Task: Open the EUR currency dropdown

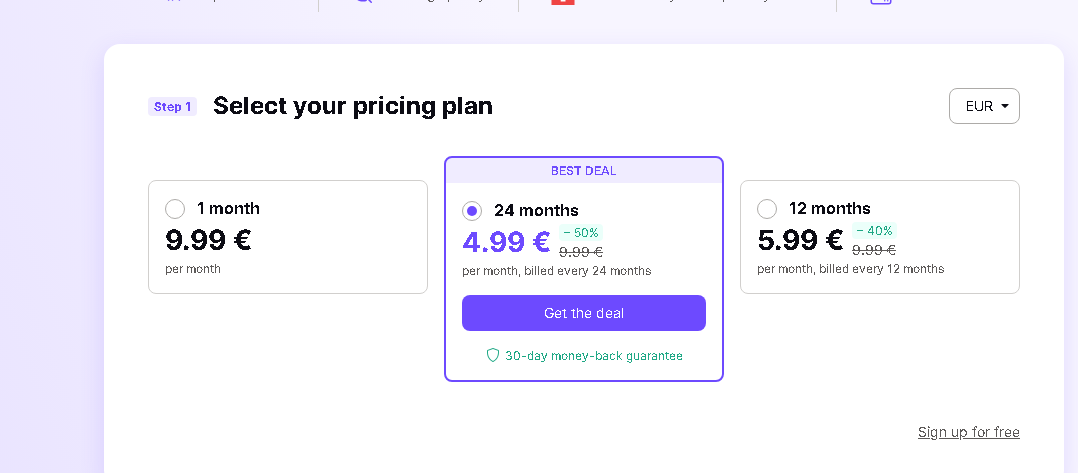Action: [x=984, y=106]
